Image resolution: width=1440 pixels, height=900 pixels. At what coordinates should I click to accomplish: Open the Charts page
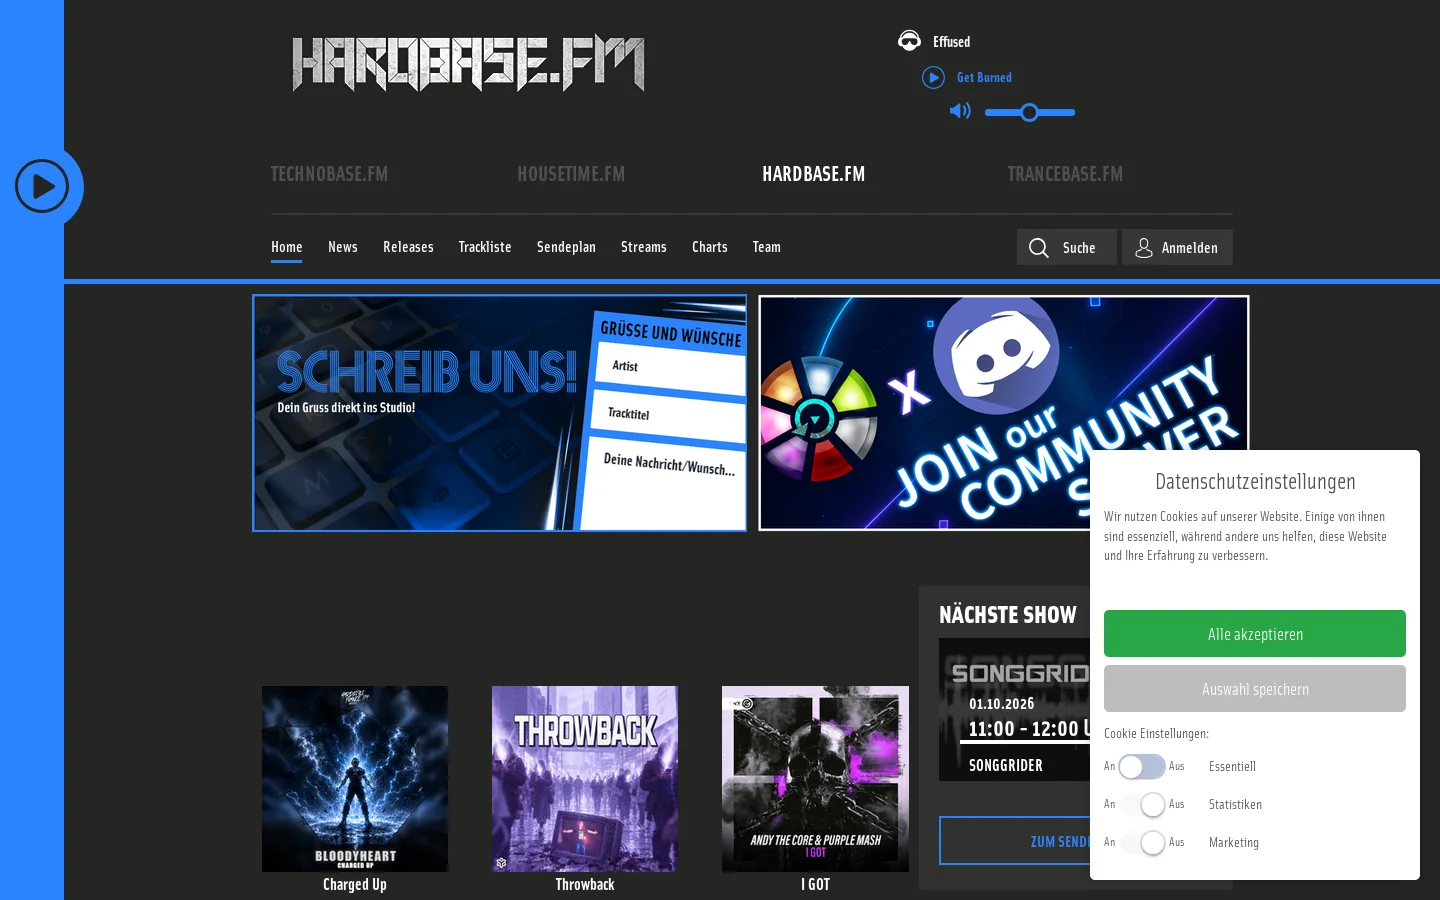(x=709, y=247)
